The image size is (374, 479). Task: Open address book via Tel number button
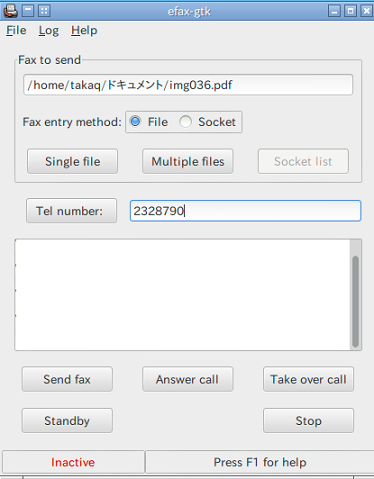pyautogui.click(x=71, y=211)
